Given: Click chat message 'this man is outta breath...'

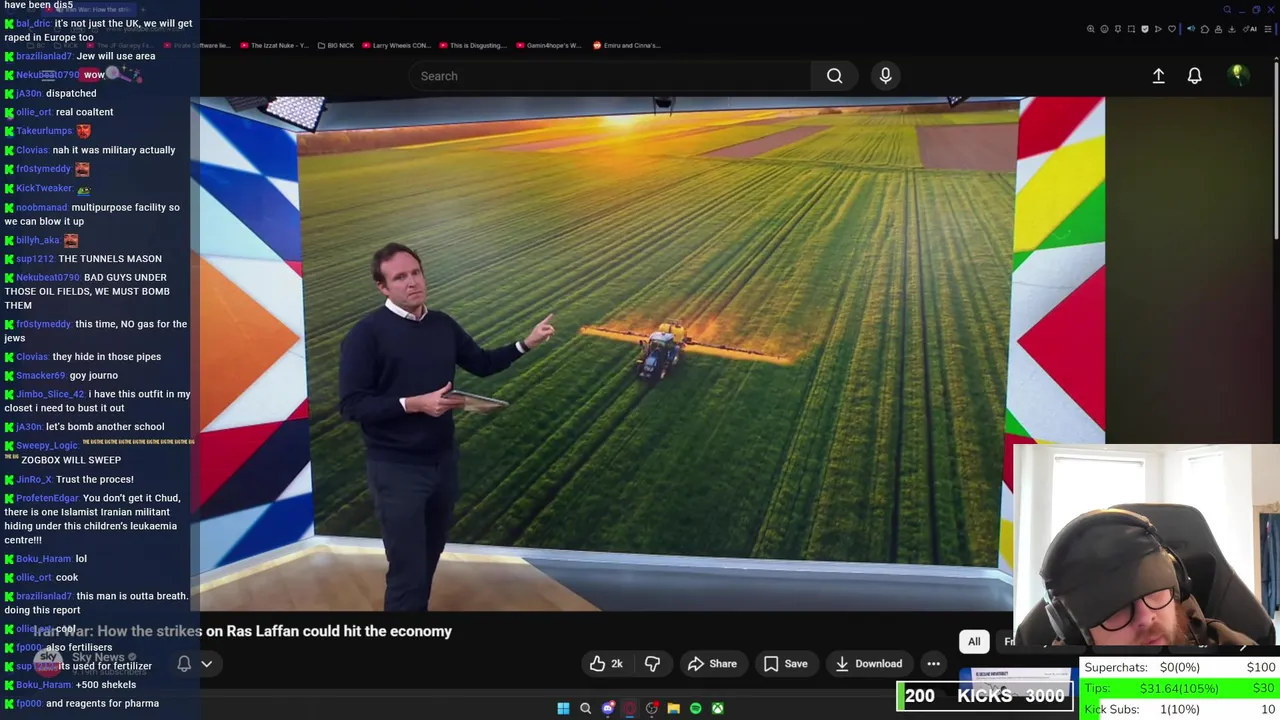Looking at the screenshot, I should coord(96,603).
